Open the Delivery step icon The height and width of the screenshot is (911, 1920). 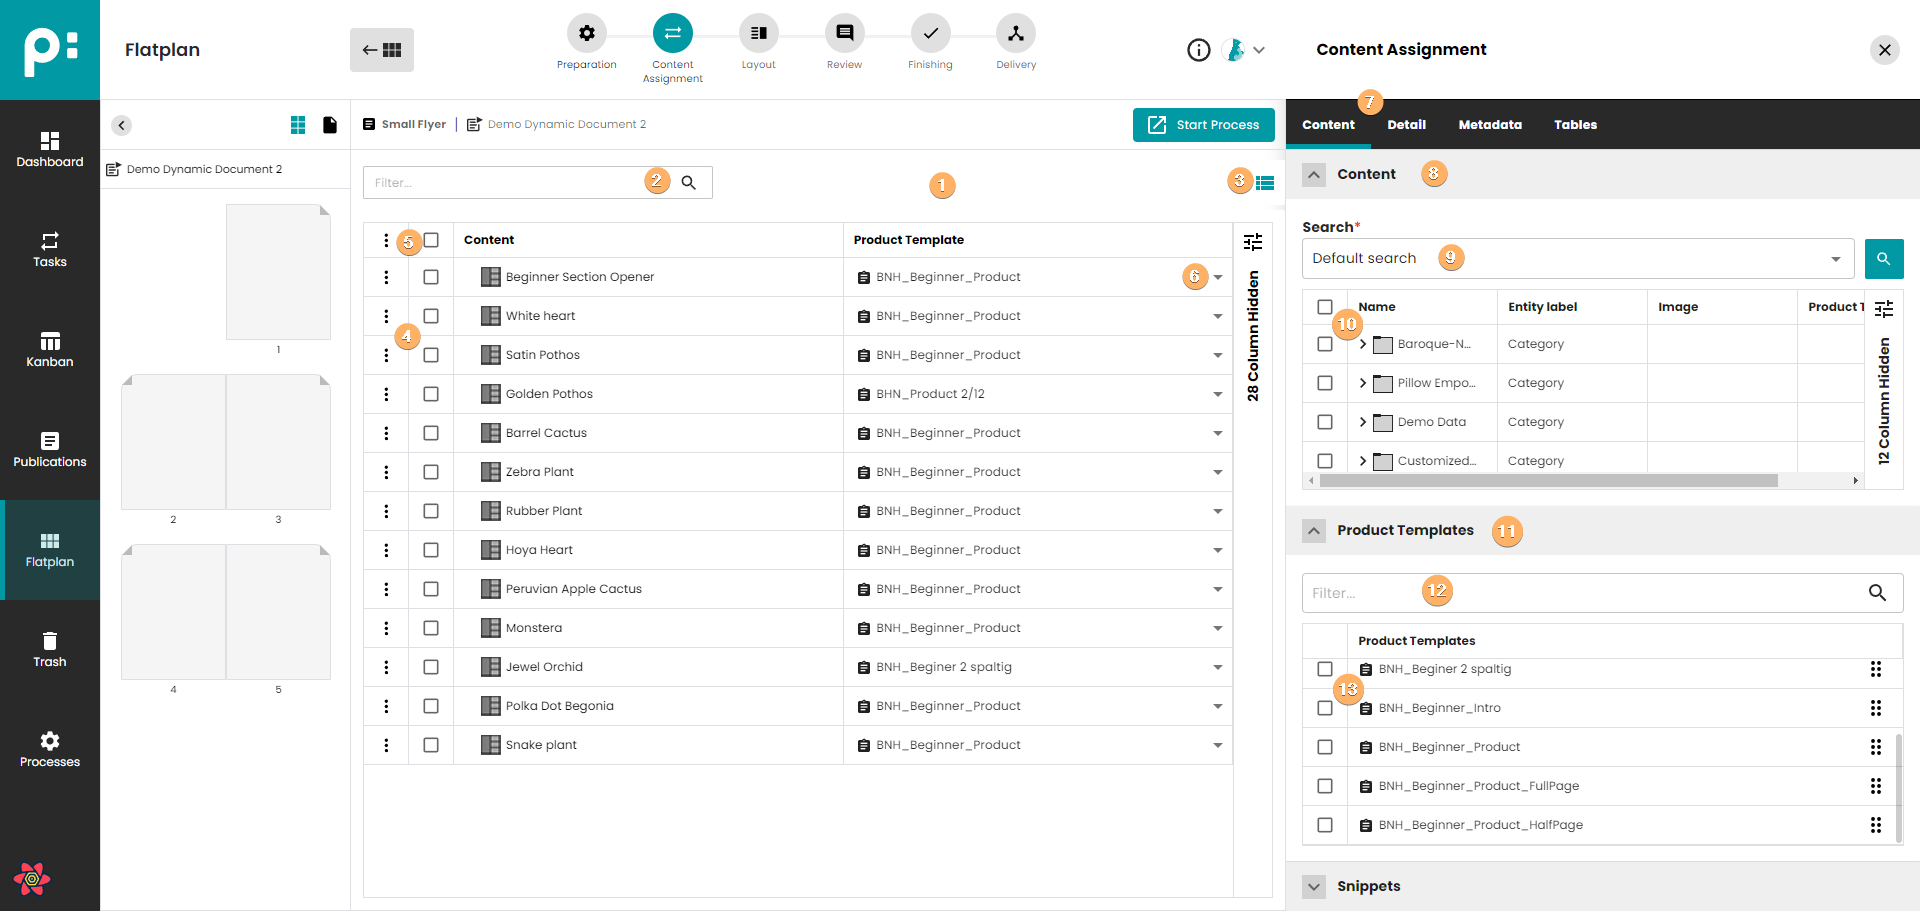coord(1015,34)
